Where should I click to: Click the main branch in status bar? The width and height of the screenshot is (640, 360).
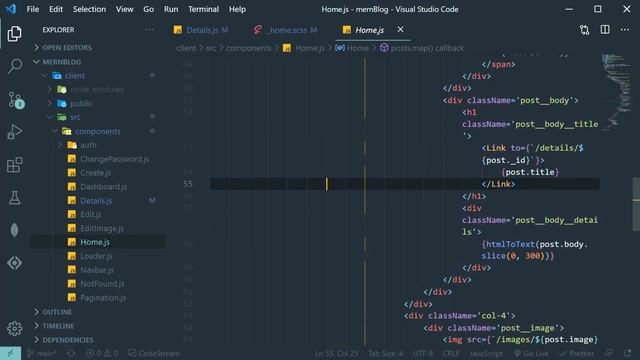tap(41, 353)
